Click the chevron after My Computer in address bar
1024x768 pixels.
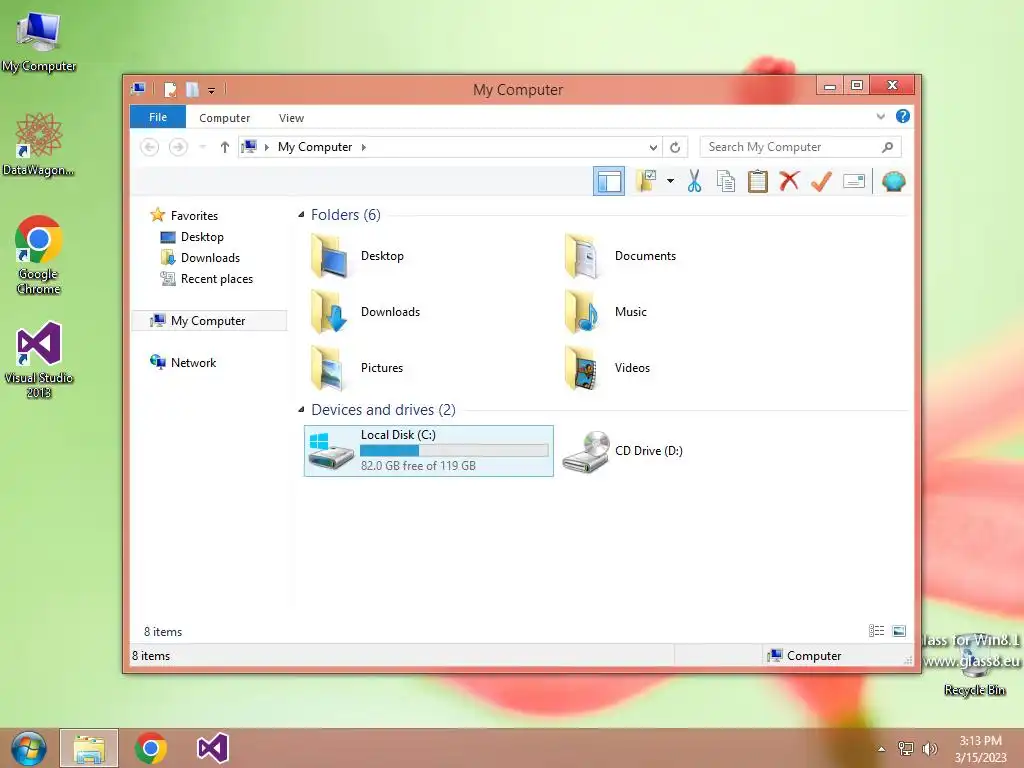[x=364, y=147]
